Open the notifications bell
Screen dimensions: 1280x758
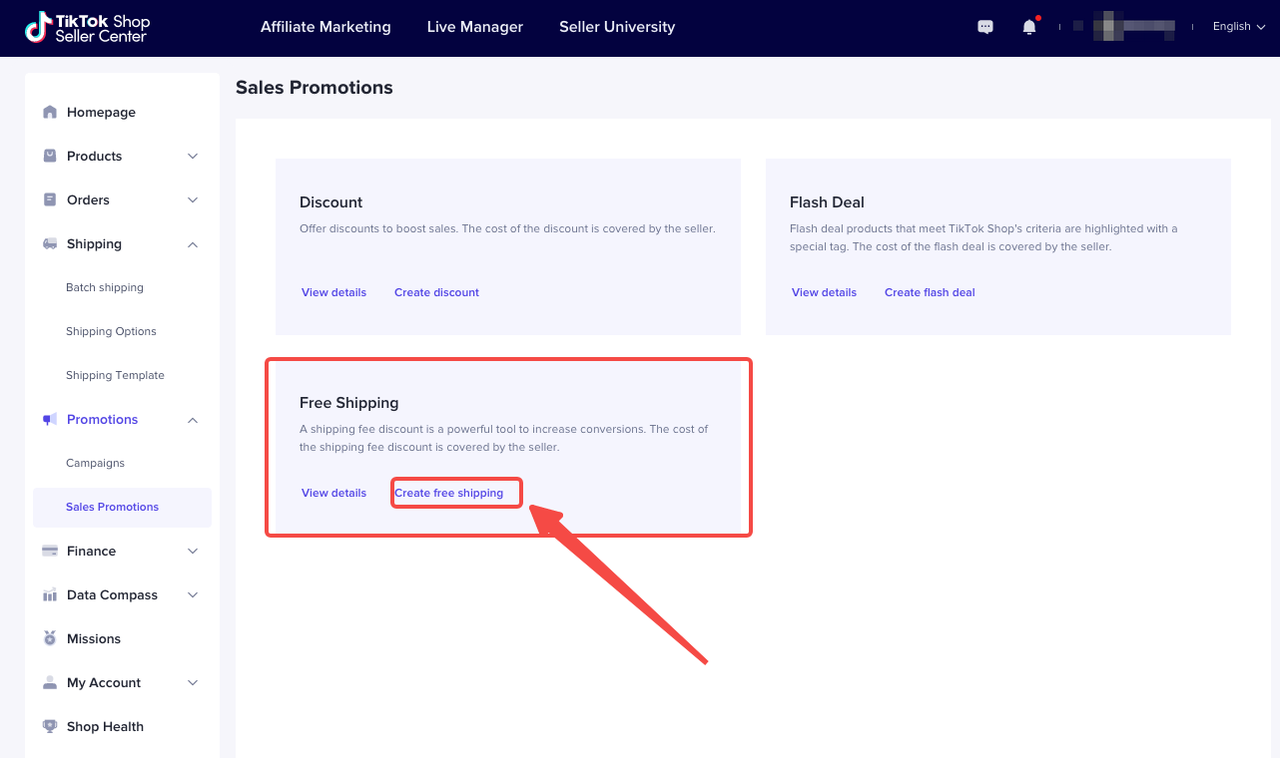[x=1029, y=27]
